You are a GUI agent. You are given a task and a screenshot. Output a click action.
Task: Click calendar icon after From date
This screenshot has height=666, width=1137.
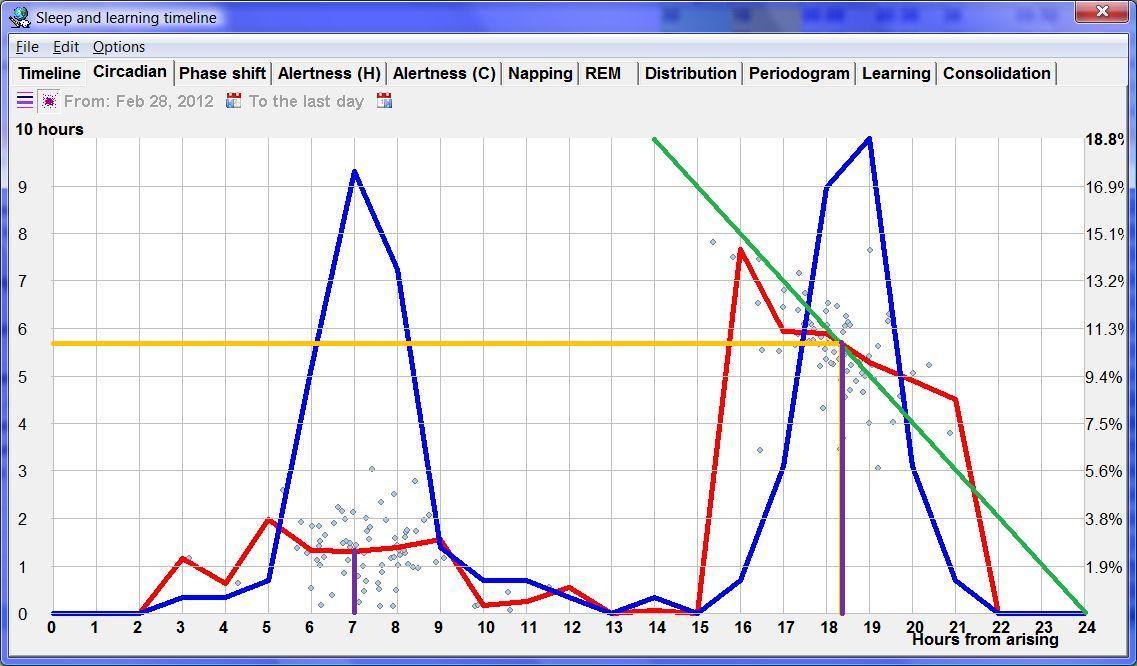point(234,101)
